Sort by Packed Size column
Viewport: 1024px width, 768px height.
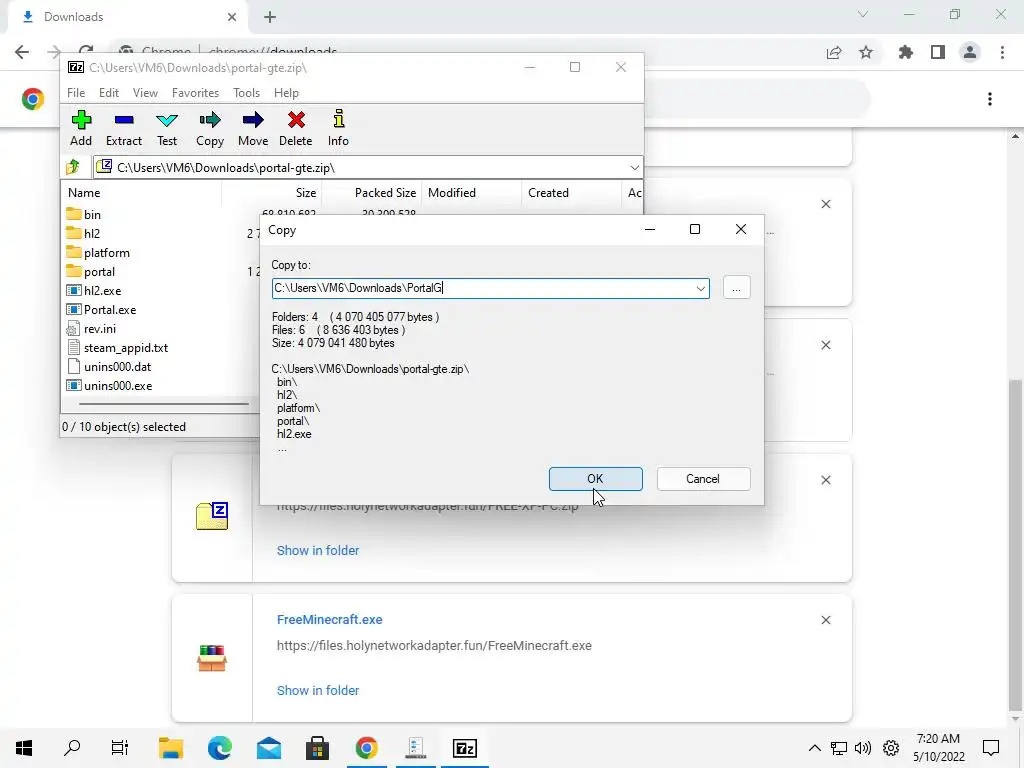pyautogui.click(x=372, y=193)
